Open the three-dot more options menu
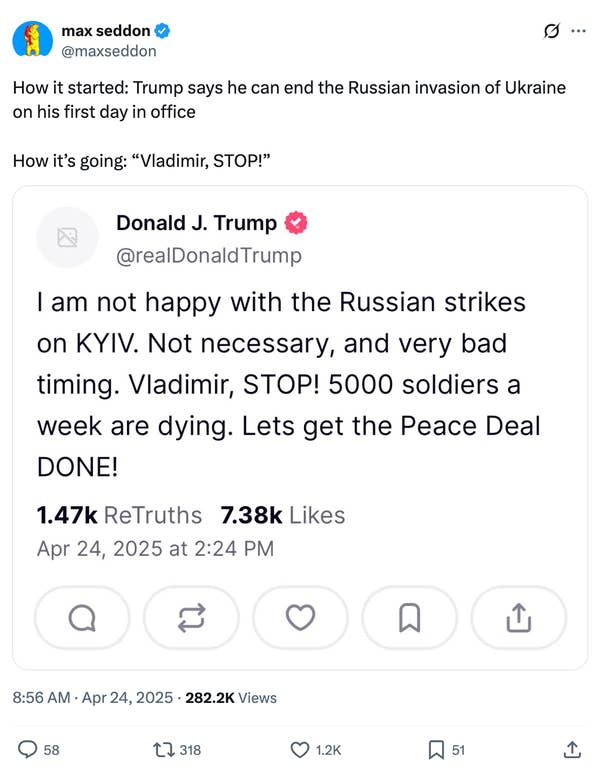Image resolution: width=600 pixels, height=770 pixels. [x=577, y=31]
